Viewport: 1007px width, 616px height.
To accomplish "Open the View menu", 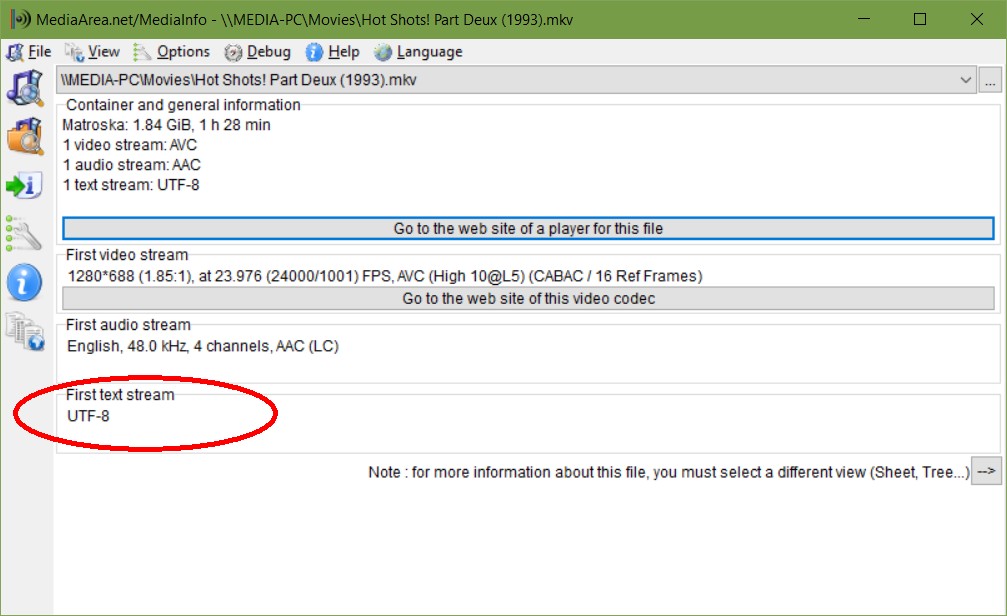I will coord(93,52).
